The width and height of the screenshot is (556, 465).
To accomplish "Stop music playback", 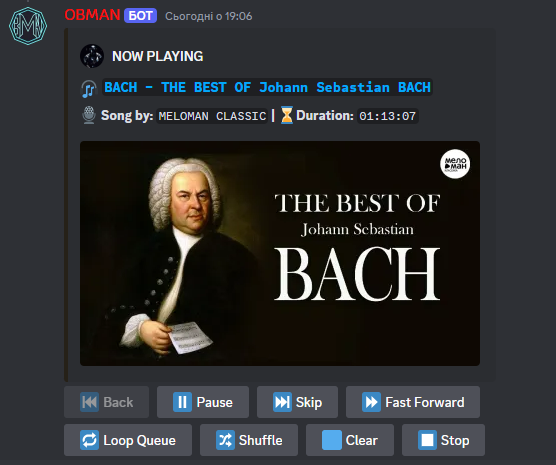I will (x=443, y=440).
